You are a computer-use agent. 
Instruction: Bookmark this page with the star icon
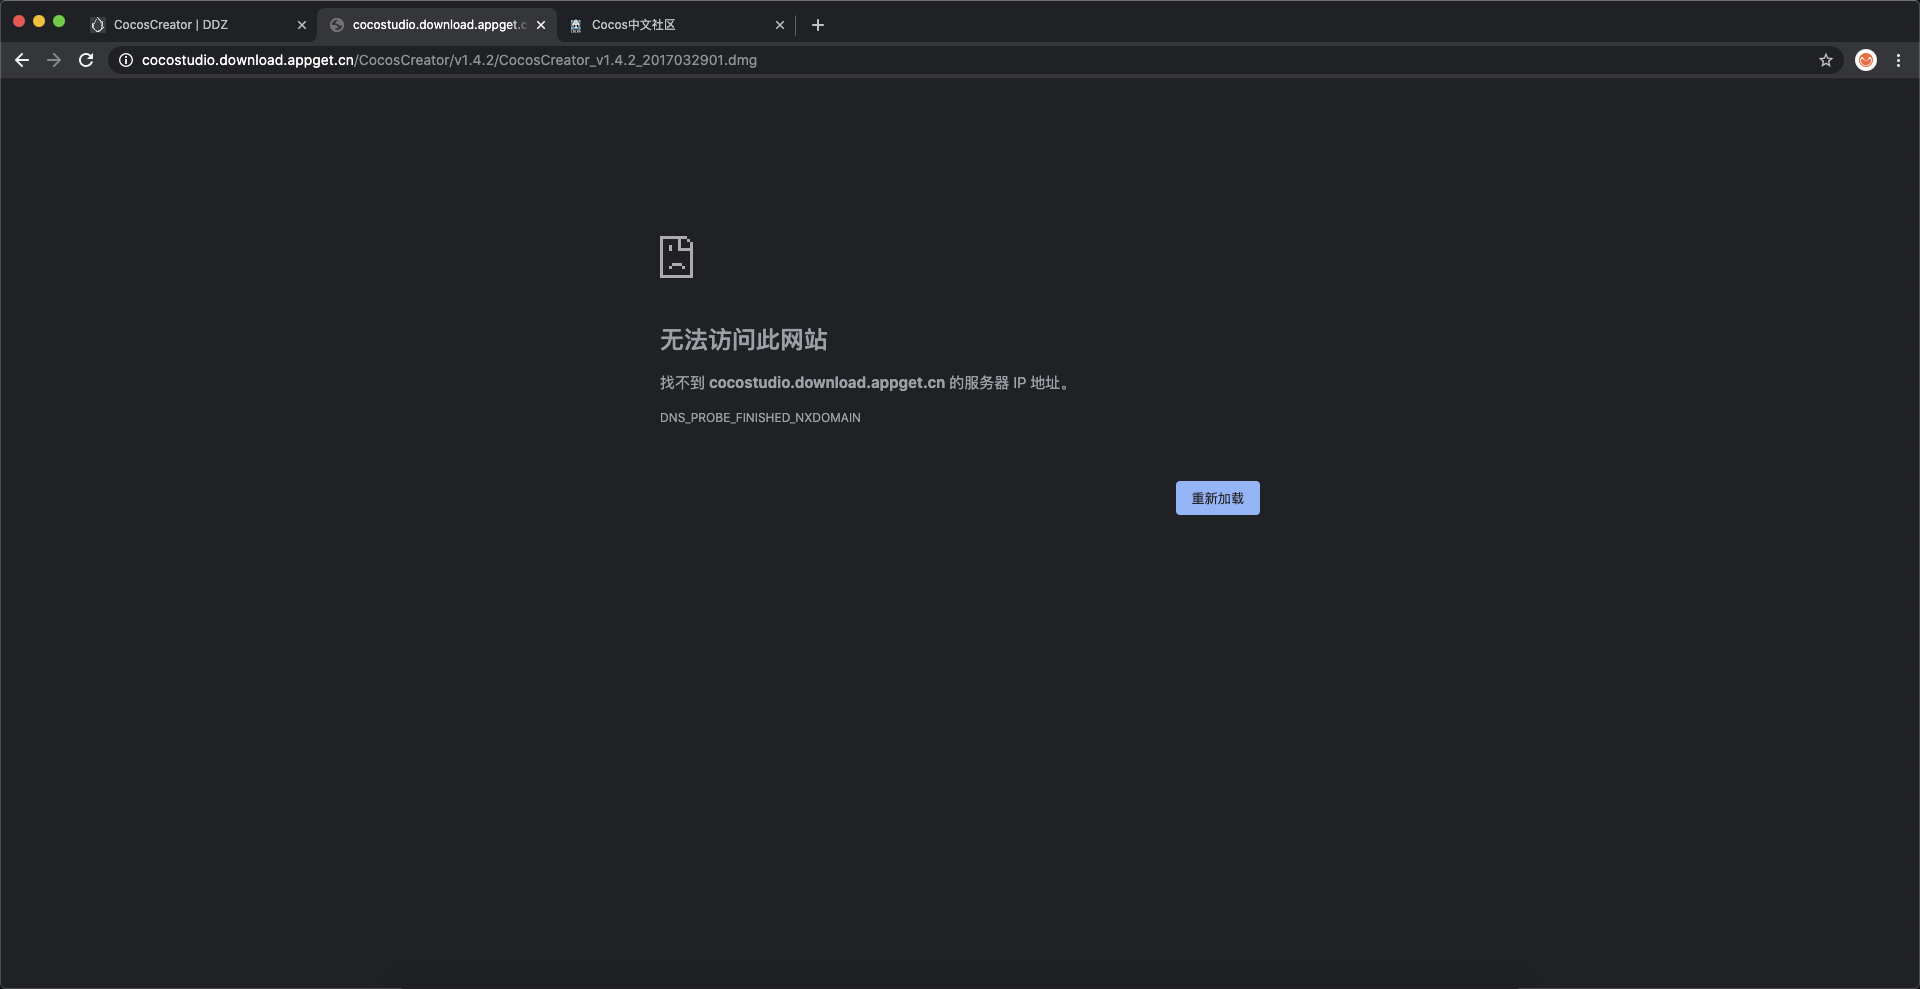(1826, 60)
